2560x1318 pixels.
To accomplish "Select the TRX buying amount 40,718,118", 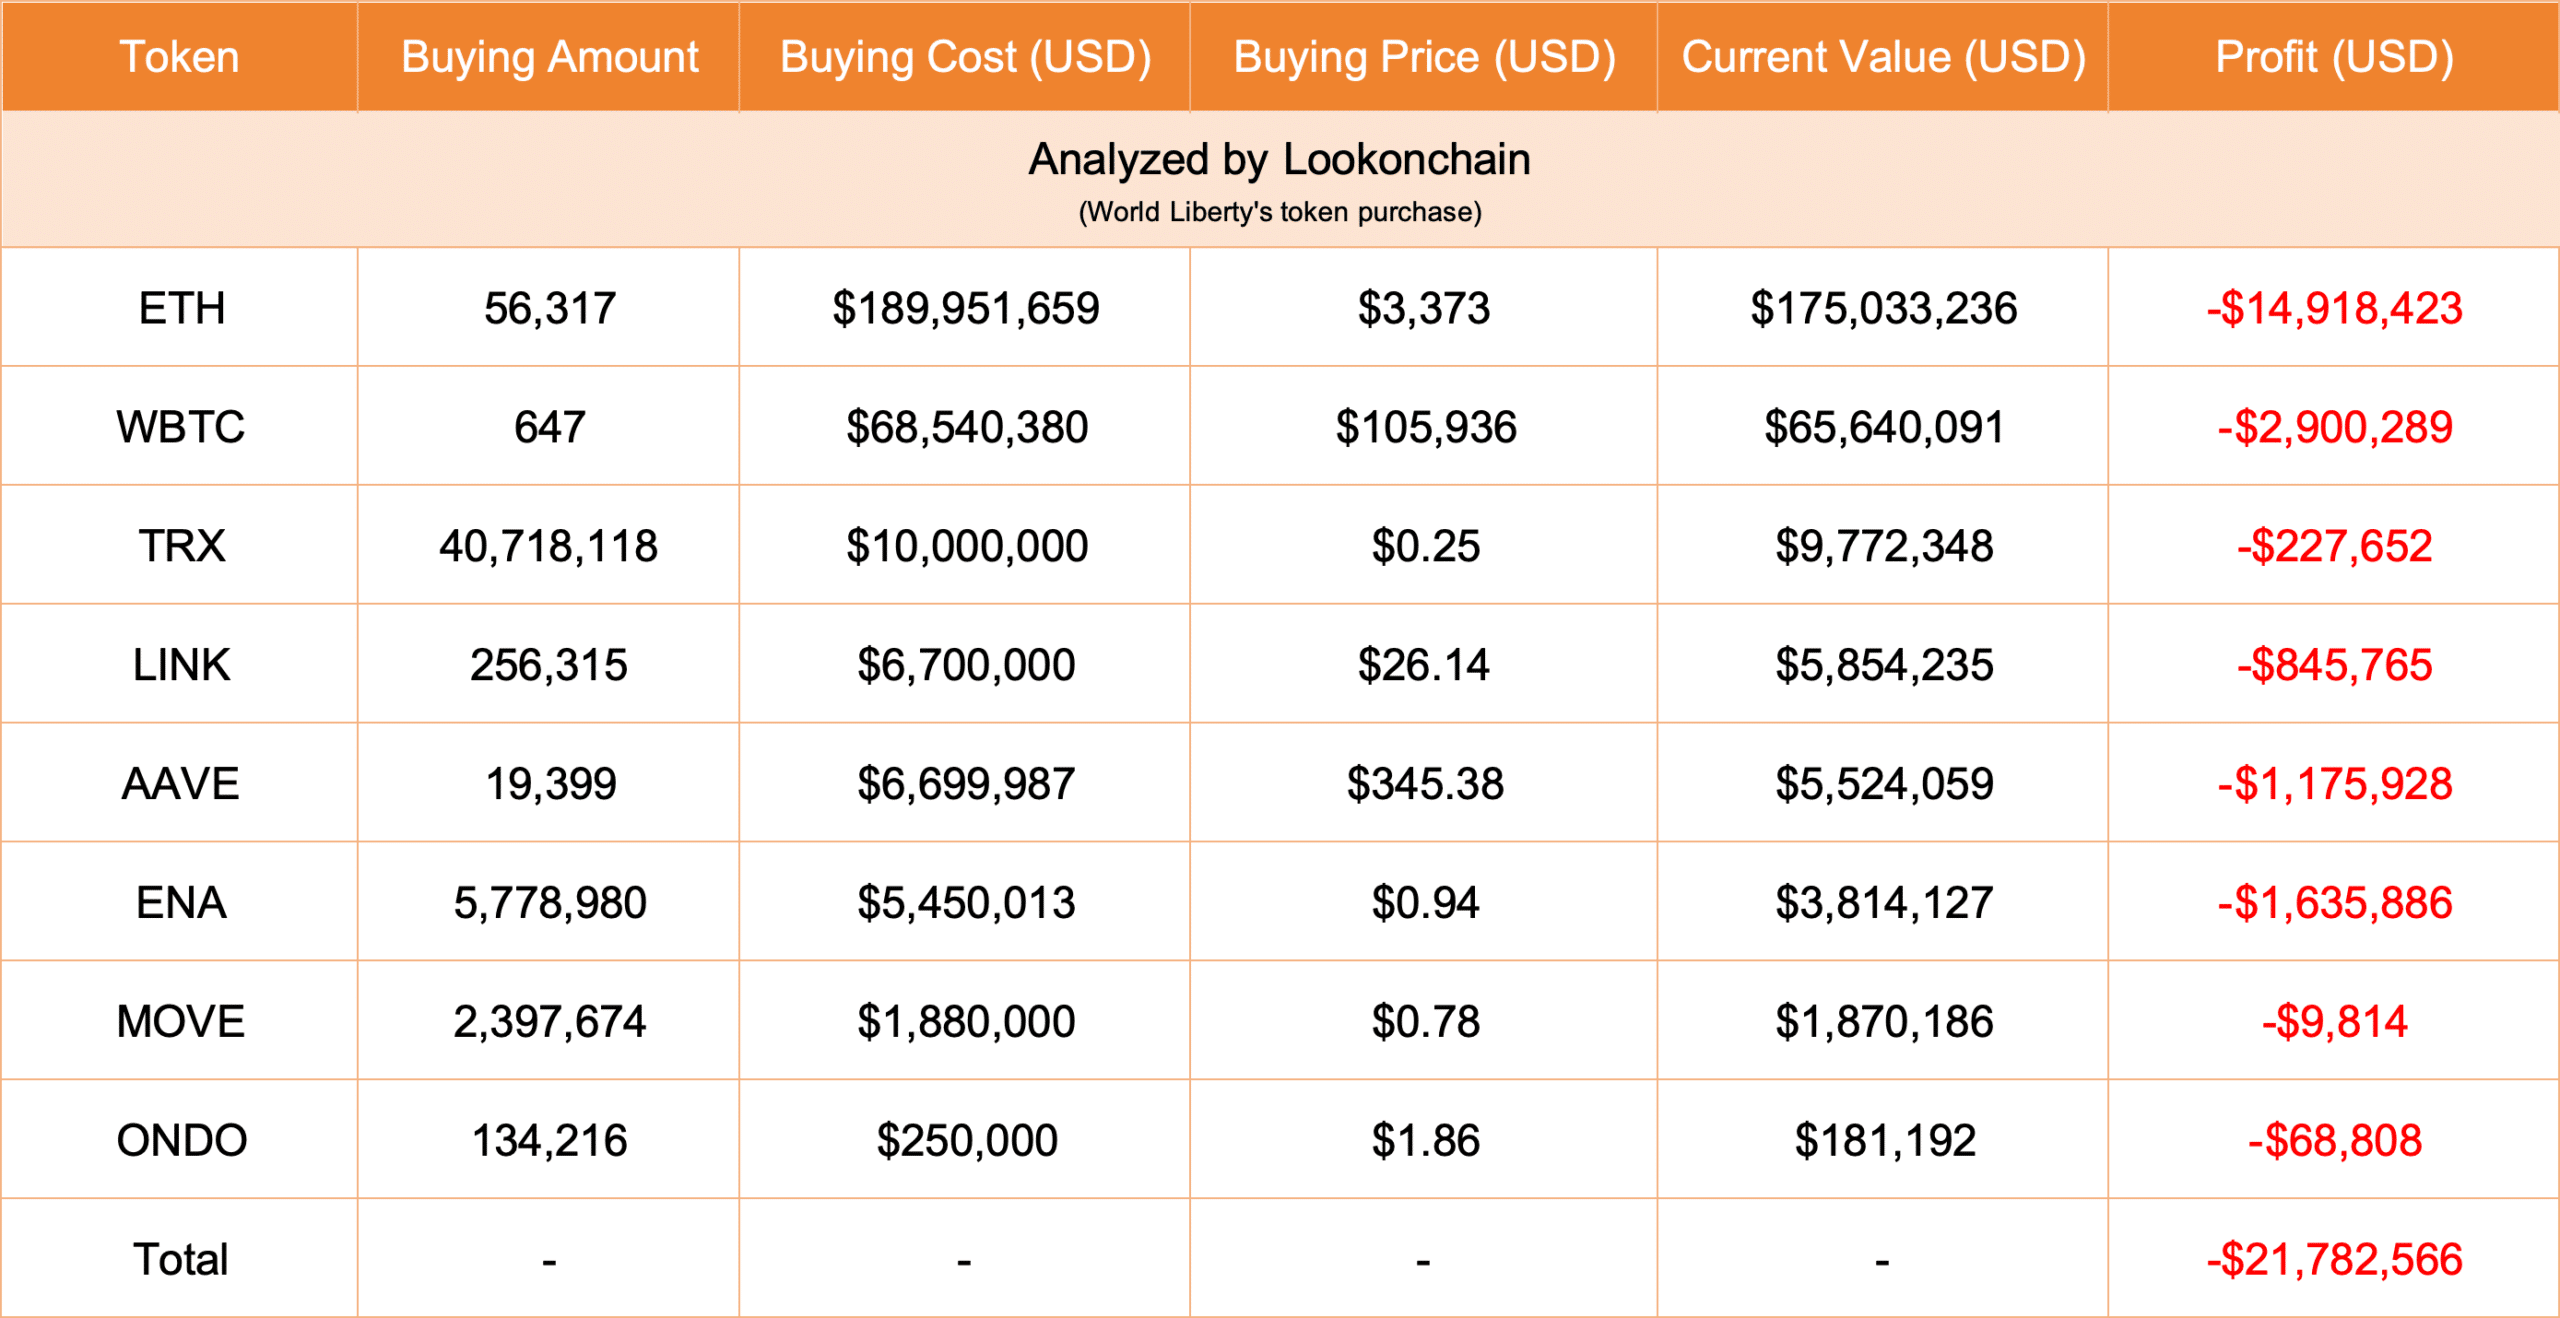I will (549, 546).
